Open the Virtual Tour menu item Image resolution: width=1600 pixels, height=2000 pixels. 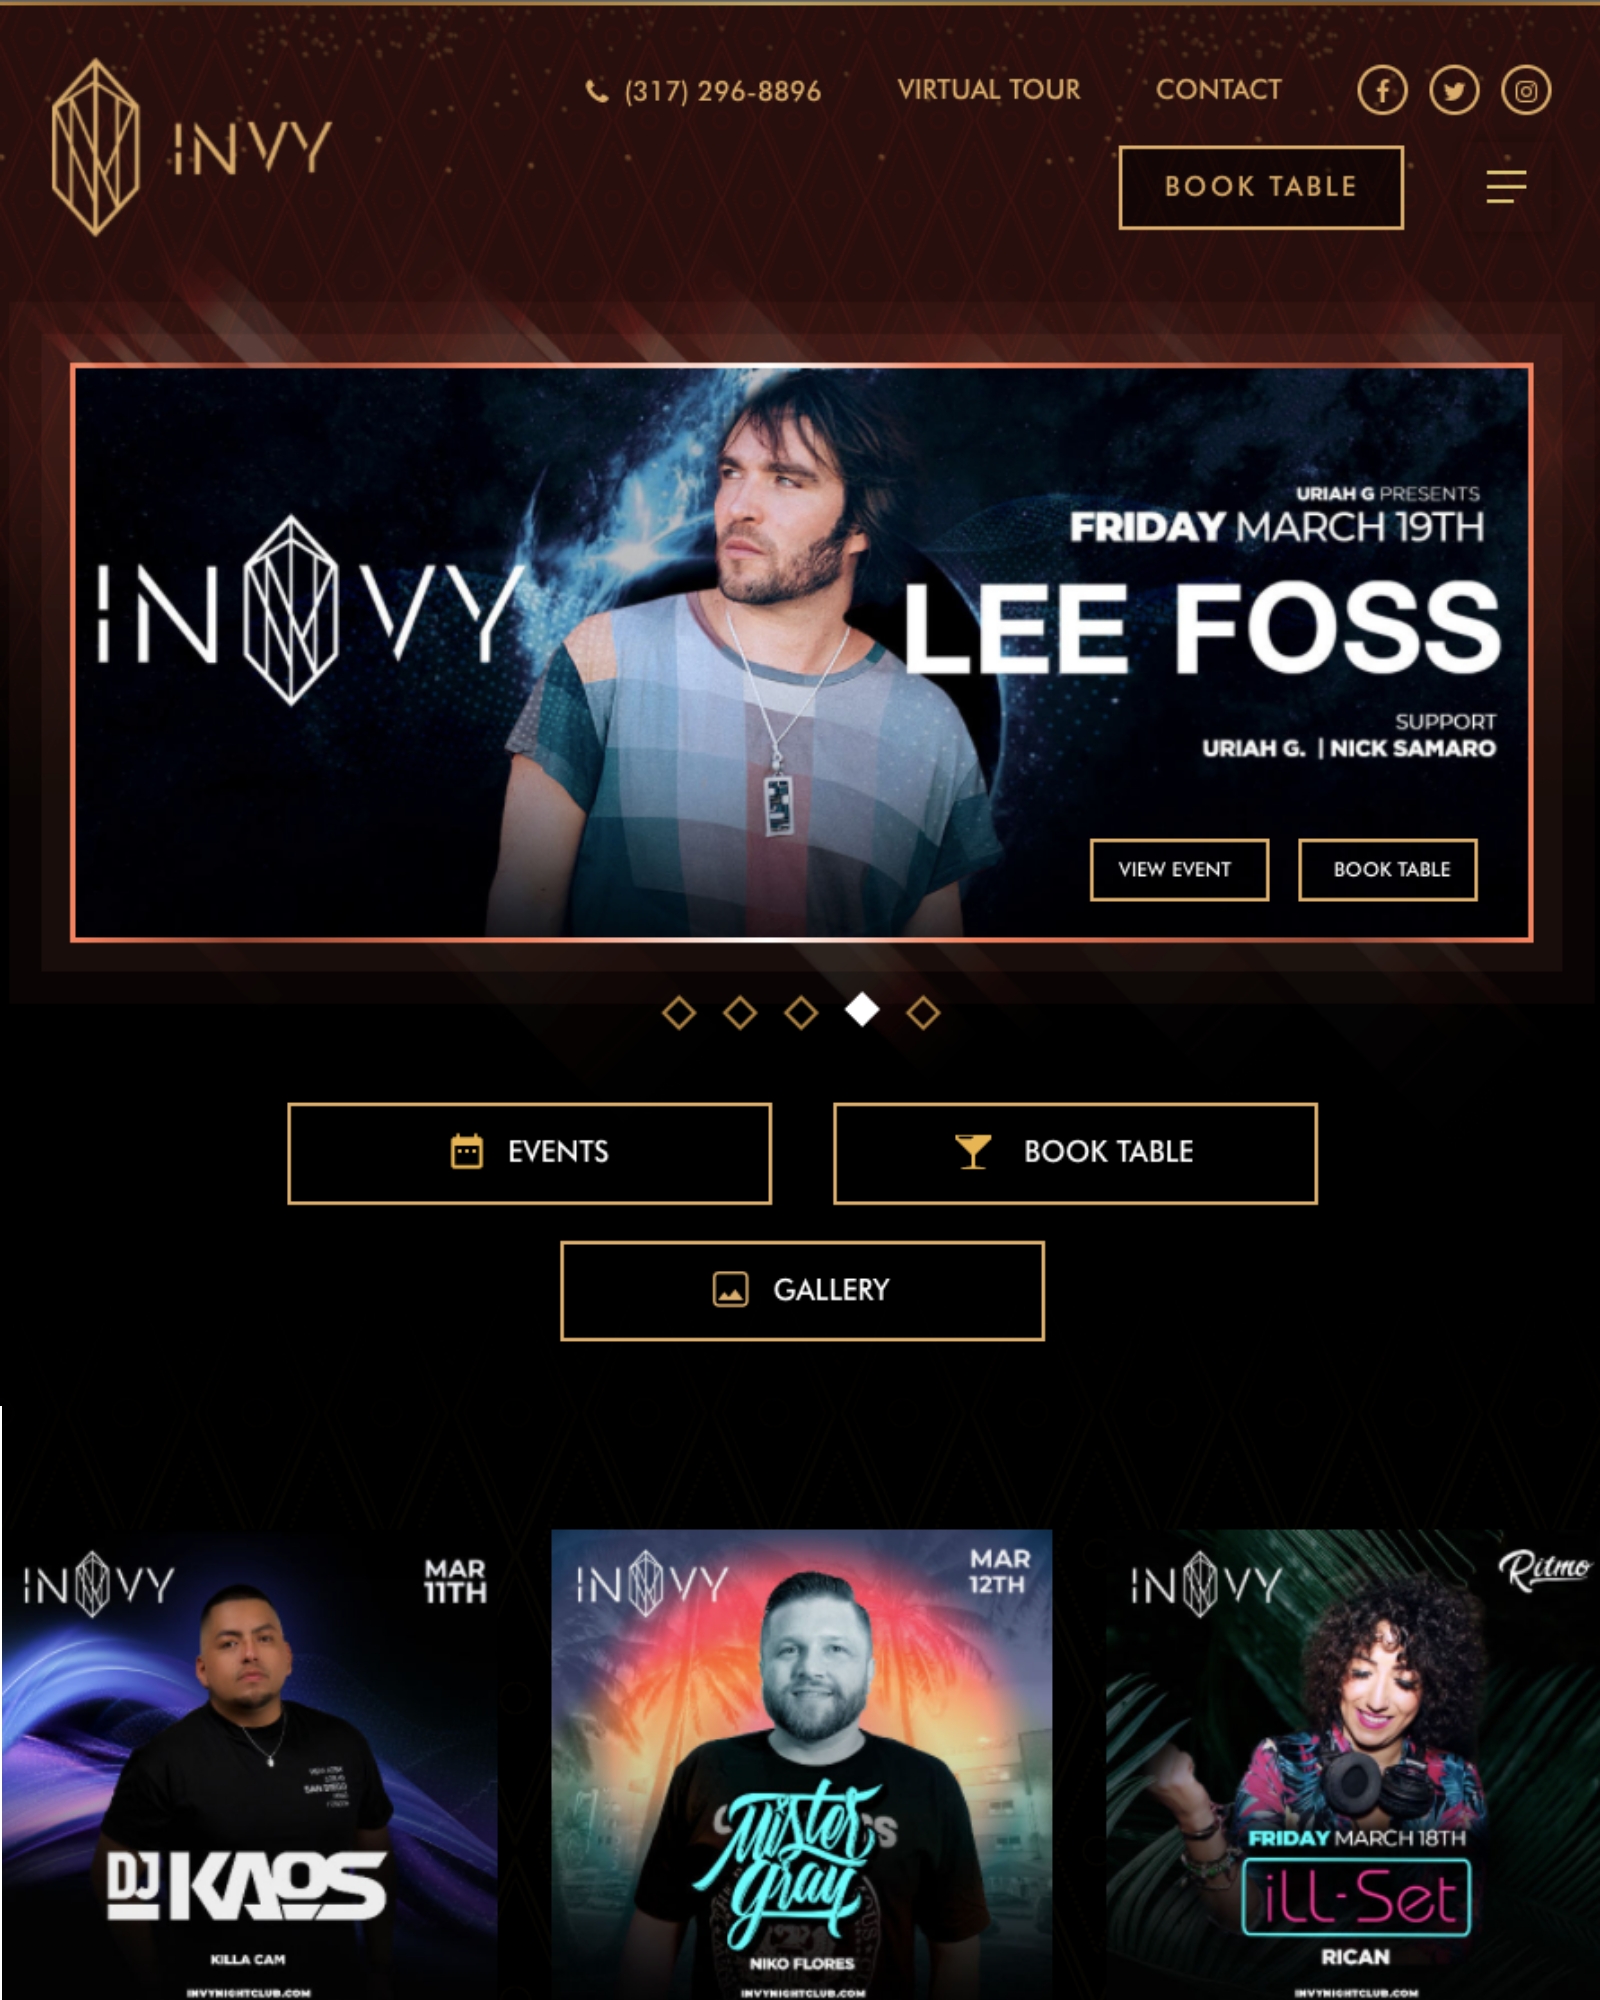pos(989,90)
